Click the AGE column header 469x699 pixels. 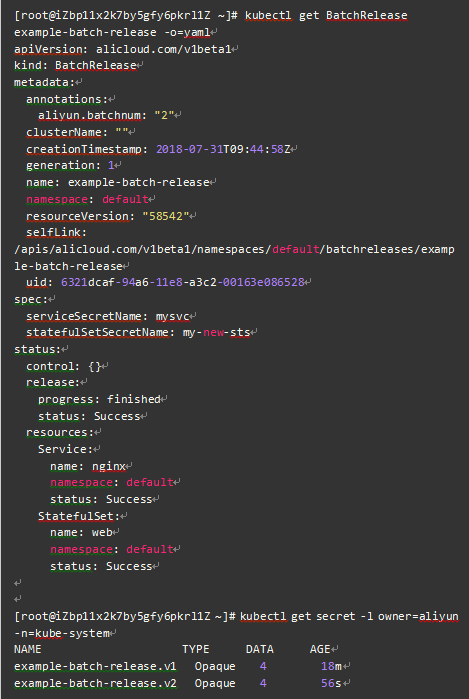click(321, 650)
